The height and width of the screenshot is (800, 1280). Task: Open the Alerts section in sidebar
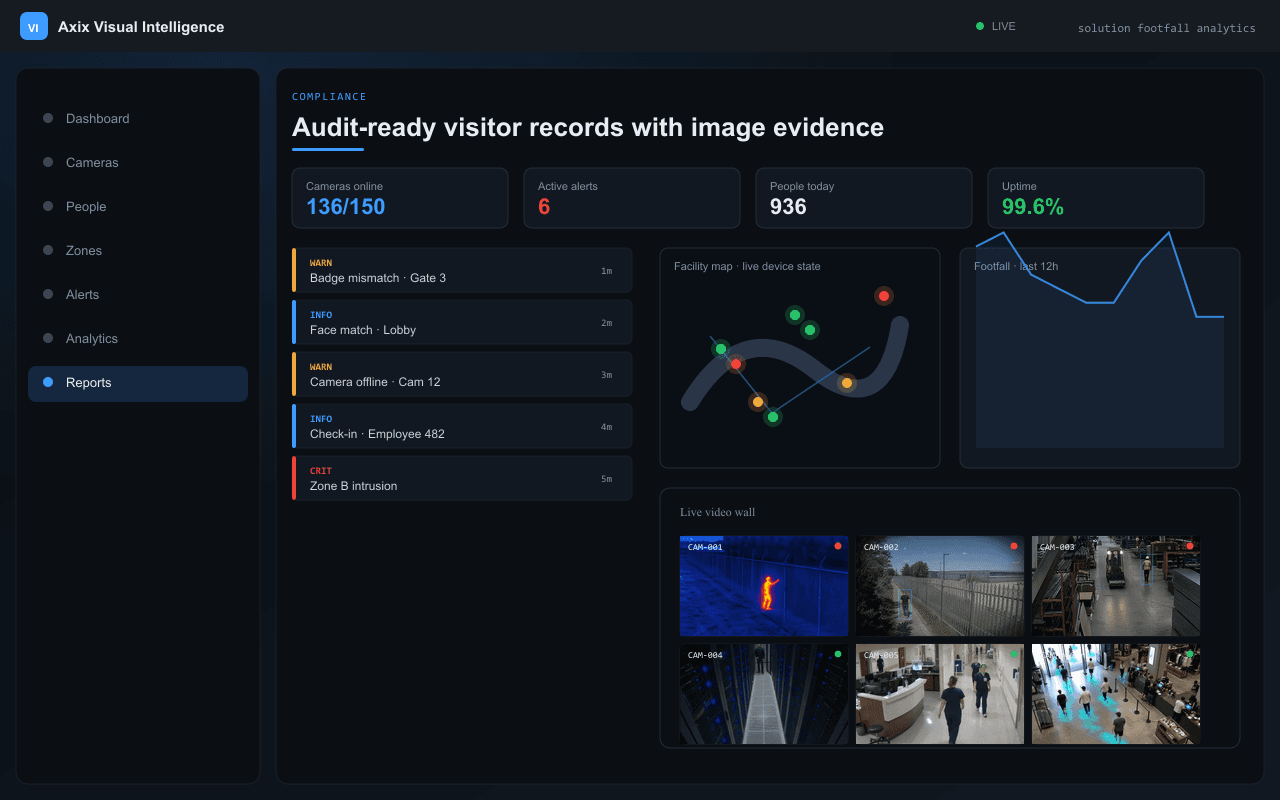138,294
